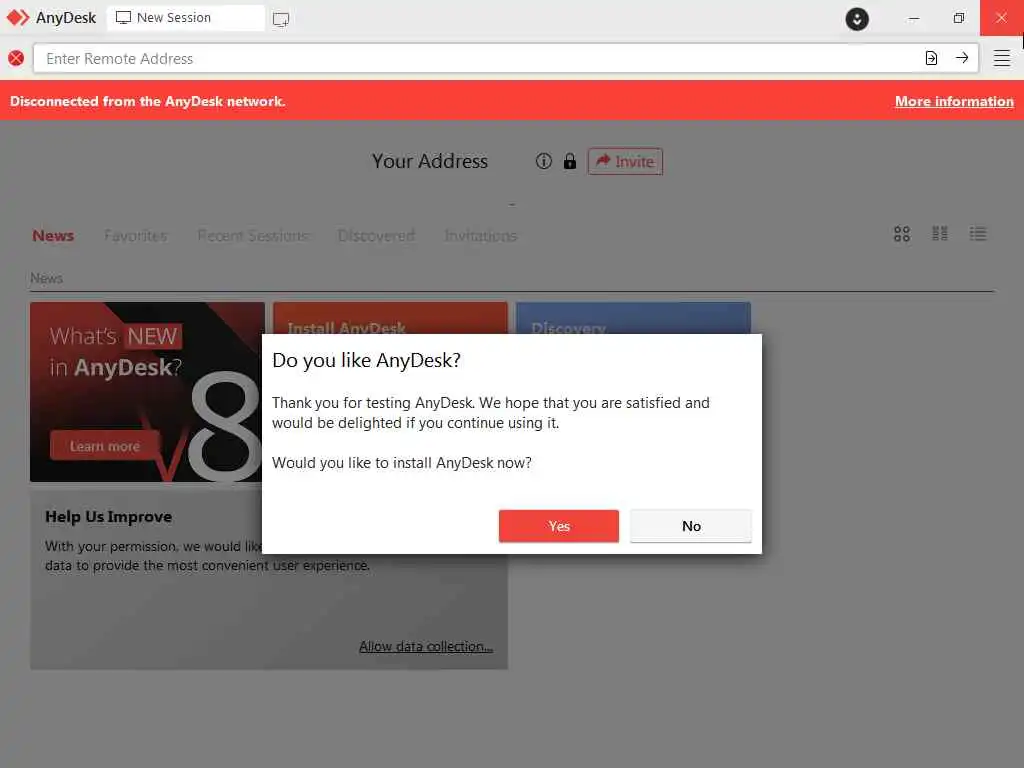
Task: Close the AnyDesk window
Action: click(x=1001, y=18)
